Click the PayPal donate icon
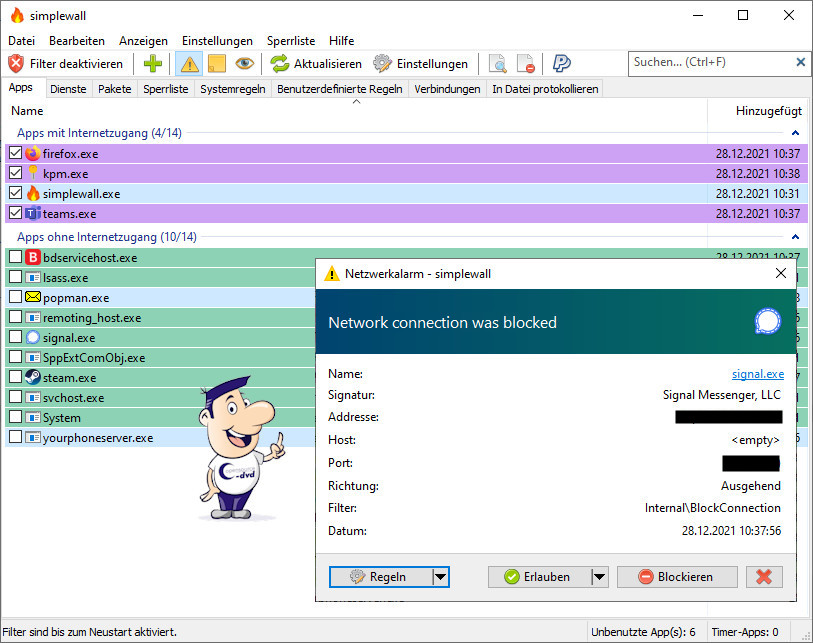Screen dimensions: 813x643 pyautogui.click(x=562, y=63)
